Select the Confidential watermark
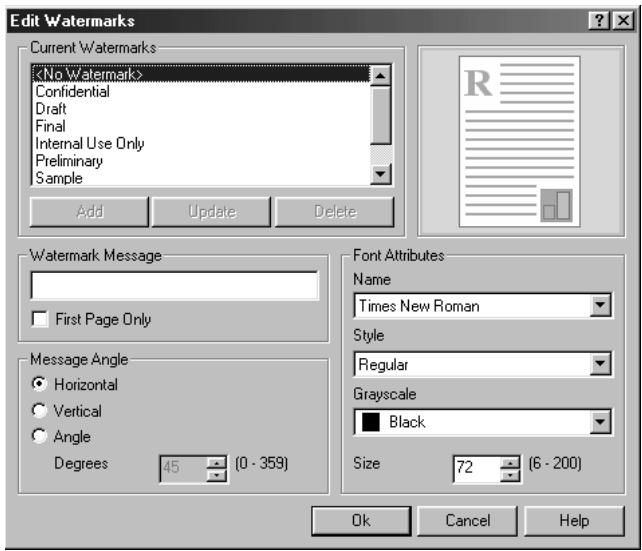The height and width of the screenshot is (551, 642). coord(201,91)
